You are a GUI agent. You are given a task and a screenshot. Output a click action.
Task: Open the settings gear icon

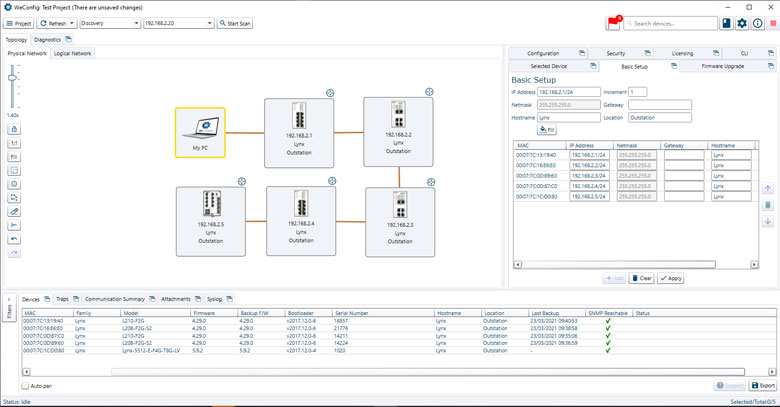(742, 23)
